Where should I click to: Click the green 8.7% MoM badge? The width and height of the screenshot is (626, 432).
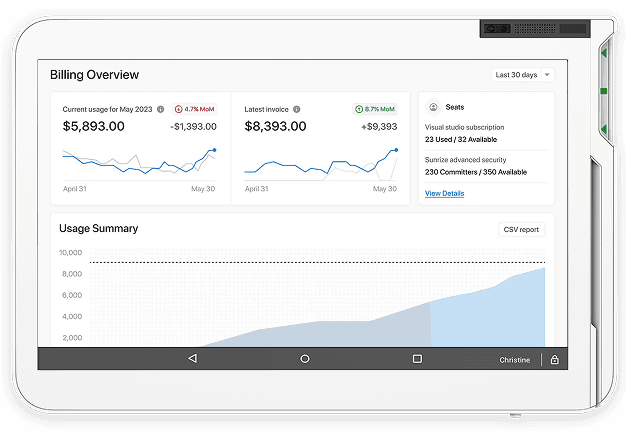(x=377, y=109)
